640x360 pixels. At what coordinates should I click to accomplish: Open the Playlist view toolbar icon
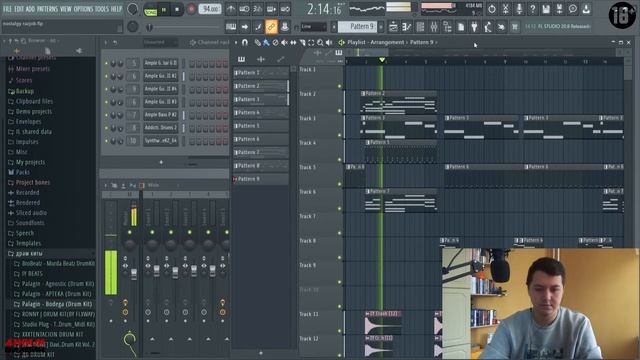(x=393, y=27)
